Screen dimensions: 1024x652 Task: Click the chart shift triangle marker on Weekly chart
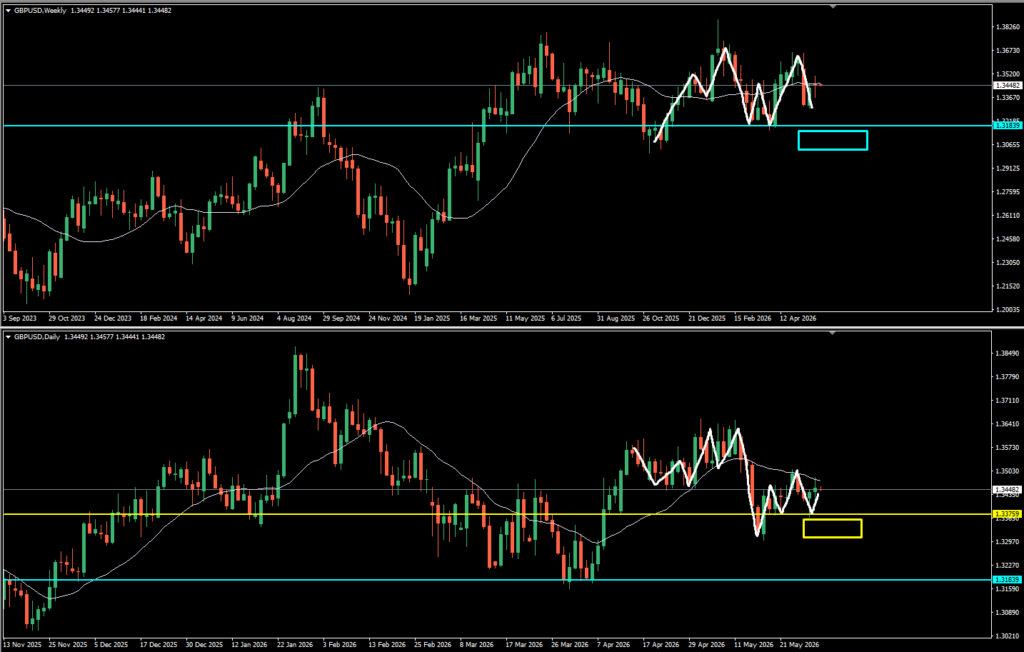pos(833,6)
